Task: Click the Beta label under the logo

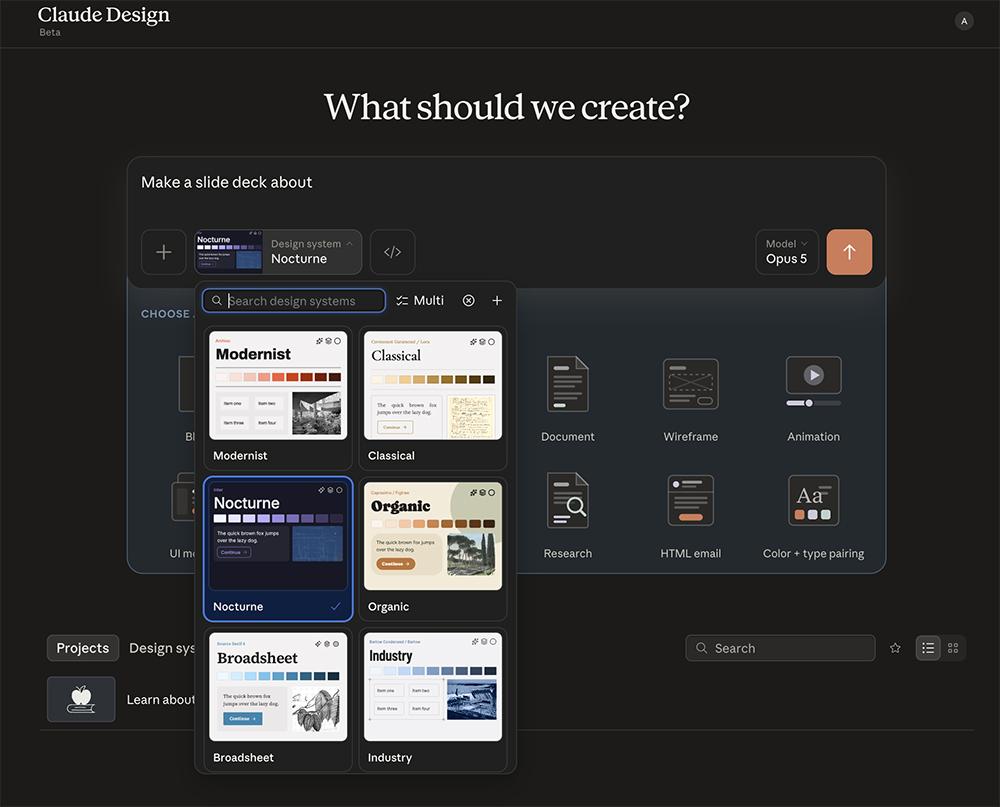Action: 50,33
